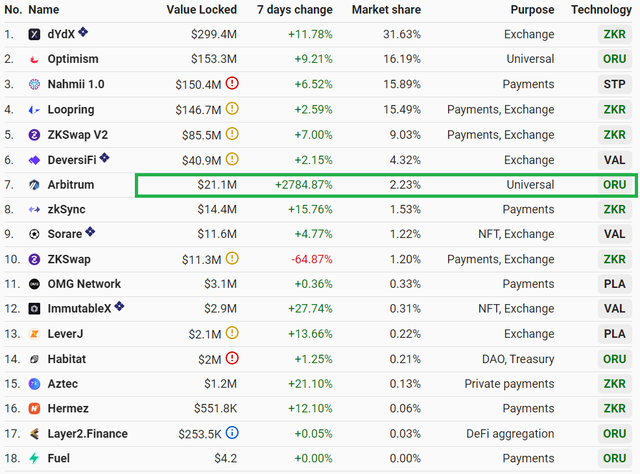
Task: Click the Technology column header
Action: pos(601,10)
